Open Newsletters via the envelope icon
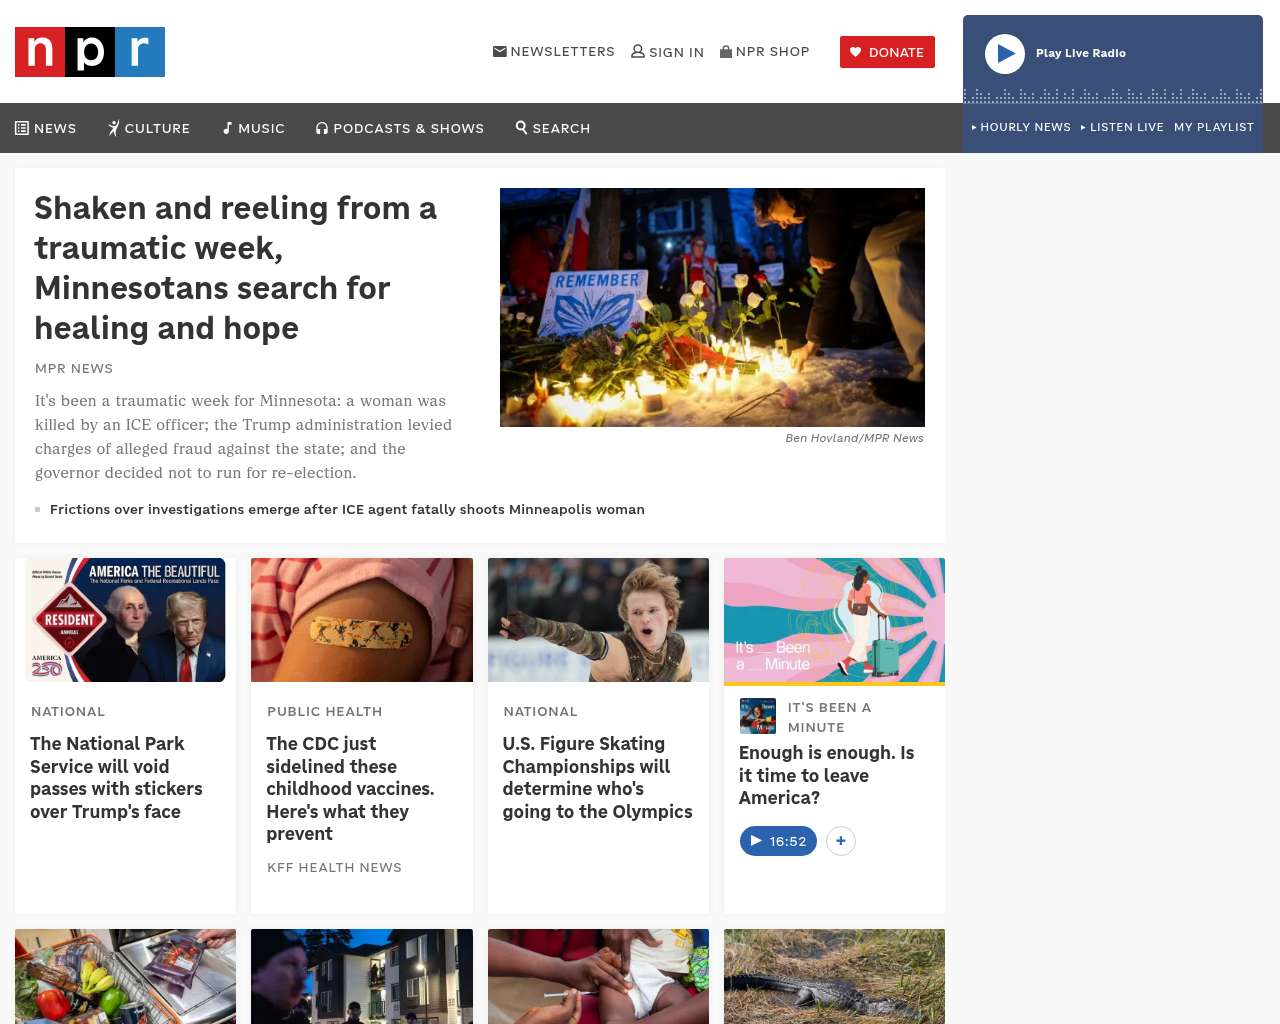Screen dimensions: 1280x1024 [x=500, y=51]
